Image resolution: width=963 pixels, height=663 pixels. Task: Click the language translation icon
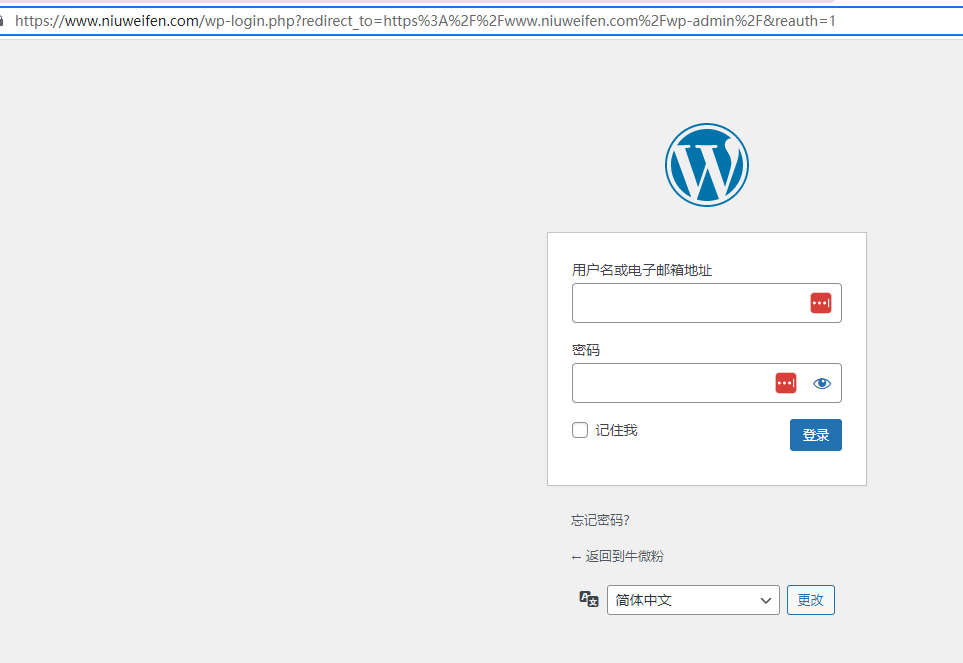click(x=589, y=599)
